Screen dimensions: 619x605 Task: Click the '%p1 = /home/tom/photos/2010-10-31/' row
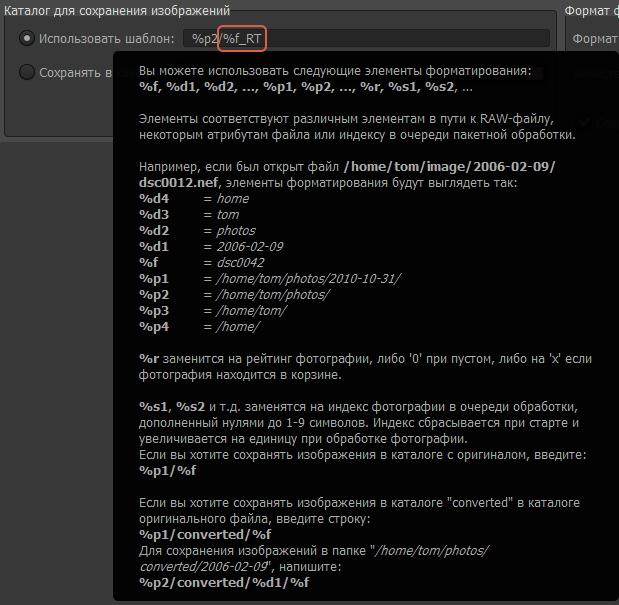(x=270, y=279)
